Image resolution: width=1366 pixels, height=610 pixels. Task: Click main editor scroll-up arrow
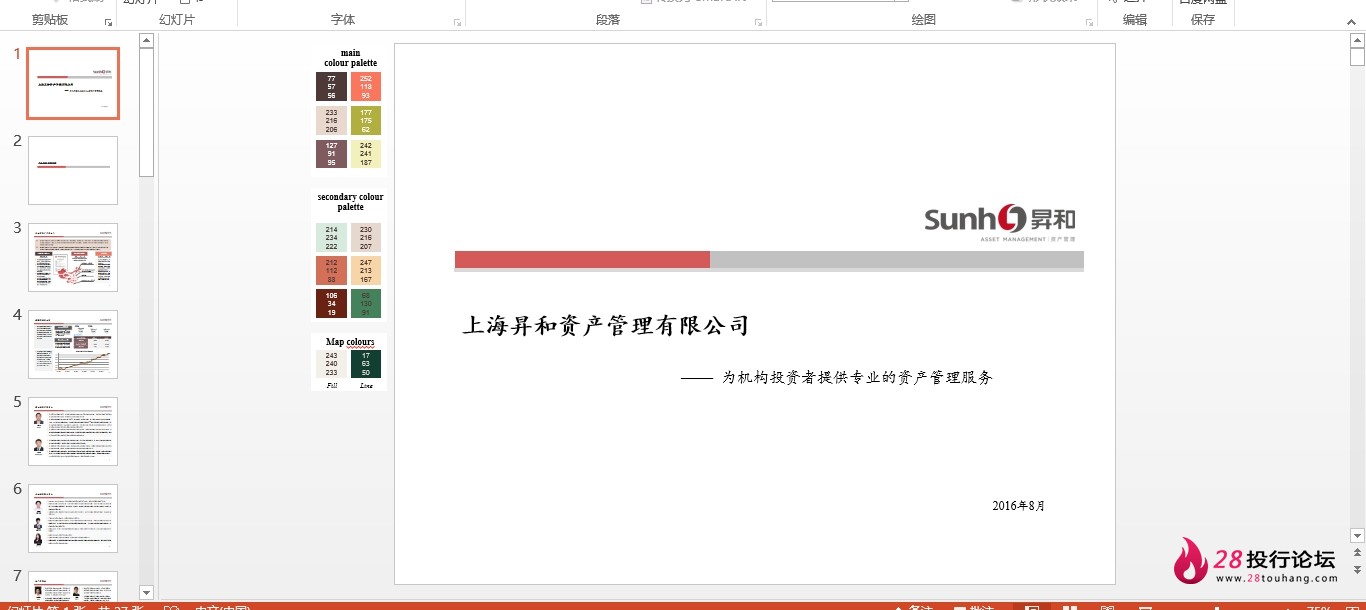1357,41
